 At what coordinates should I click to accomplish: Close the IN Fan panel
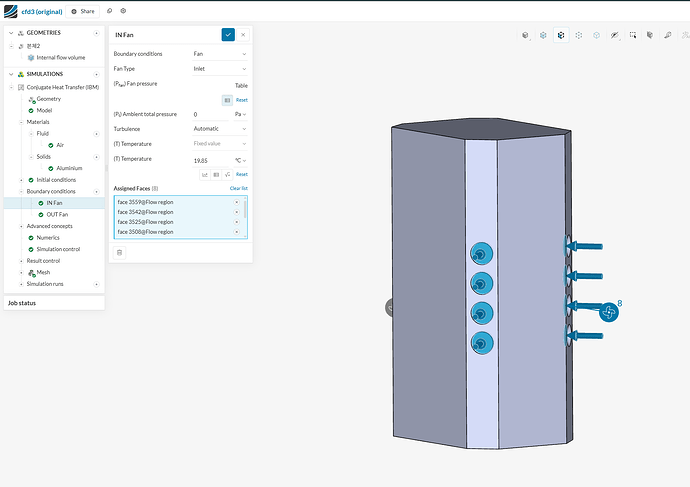pyautogui.click(x=243, y=35)
